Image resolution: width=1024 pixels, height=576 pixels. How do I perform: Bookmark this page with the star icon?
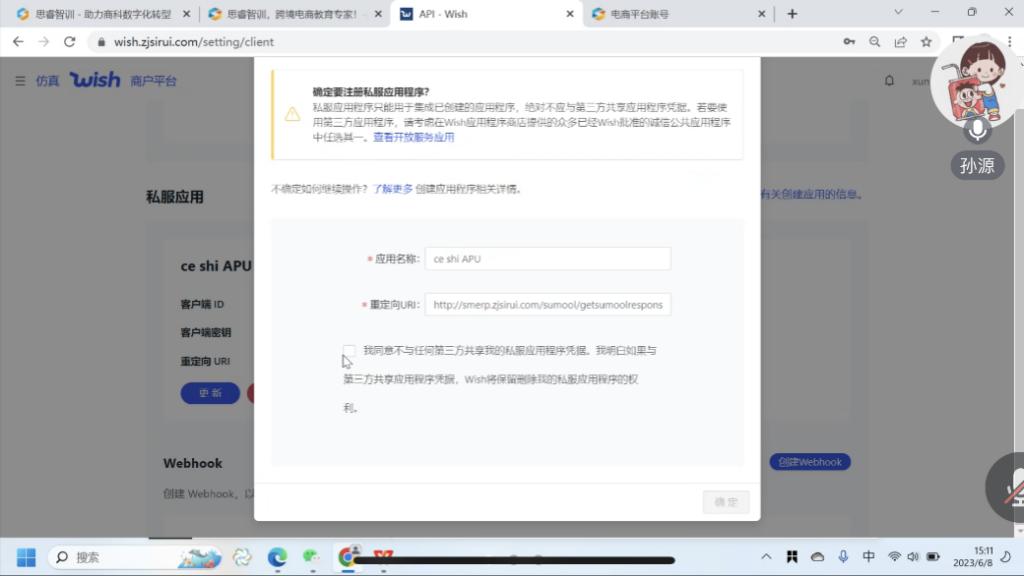(927, 42)
